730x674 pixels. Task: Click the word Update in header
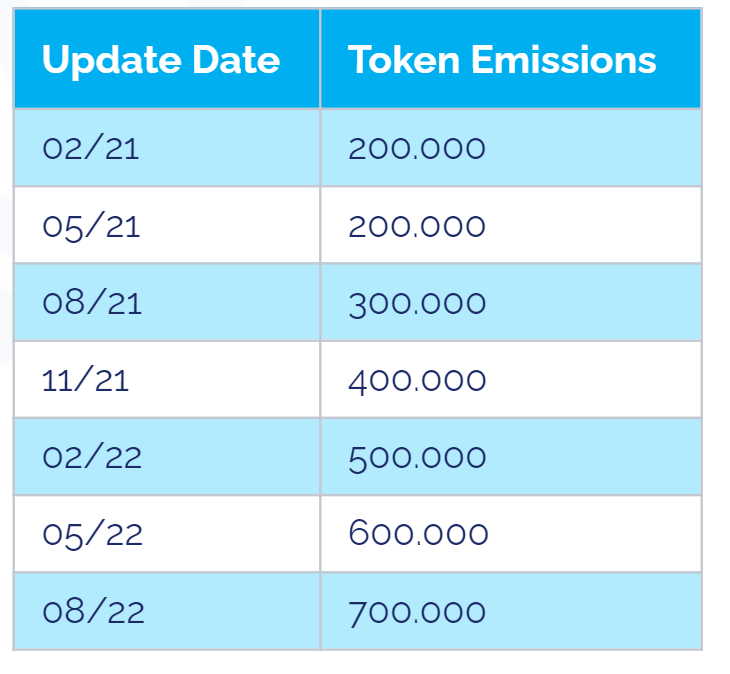pyautogui.click(x=112, y=61)
